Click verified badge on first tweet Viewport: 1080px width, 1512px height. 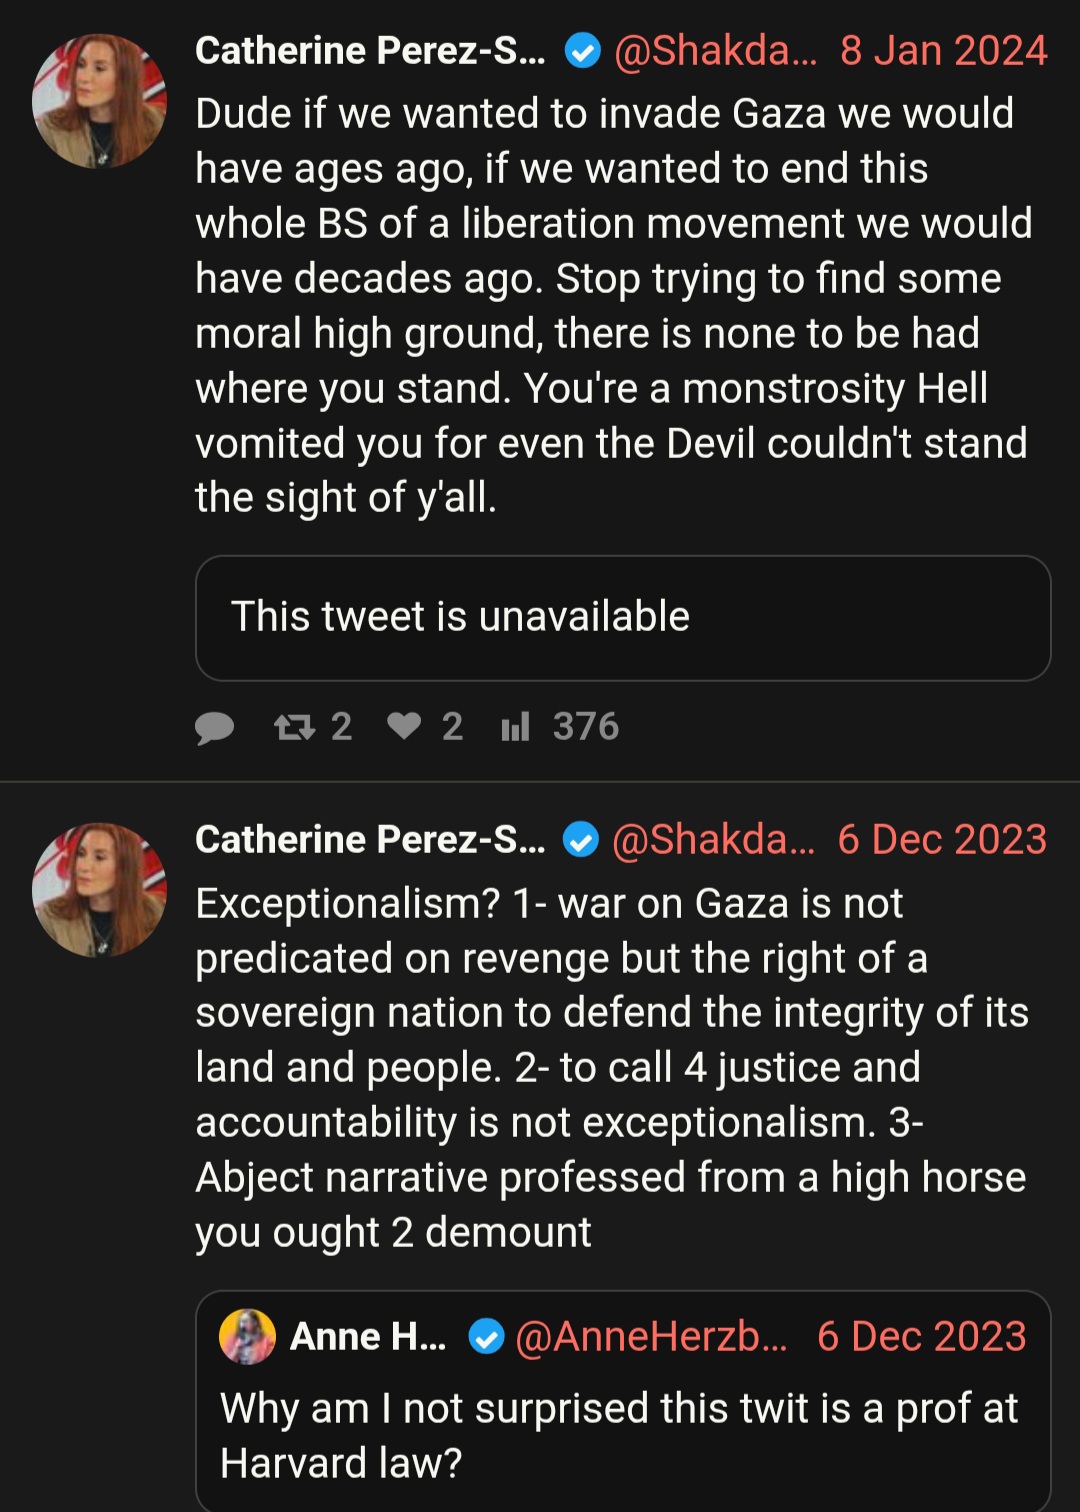(583, 50)
